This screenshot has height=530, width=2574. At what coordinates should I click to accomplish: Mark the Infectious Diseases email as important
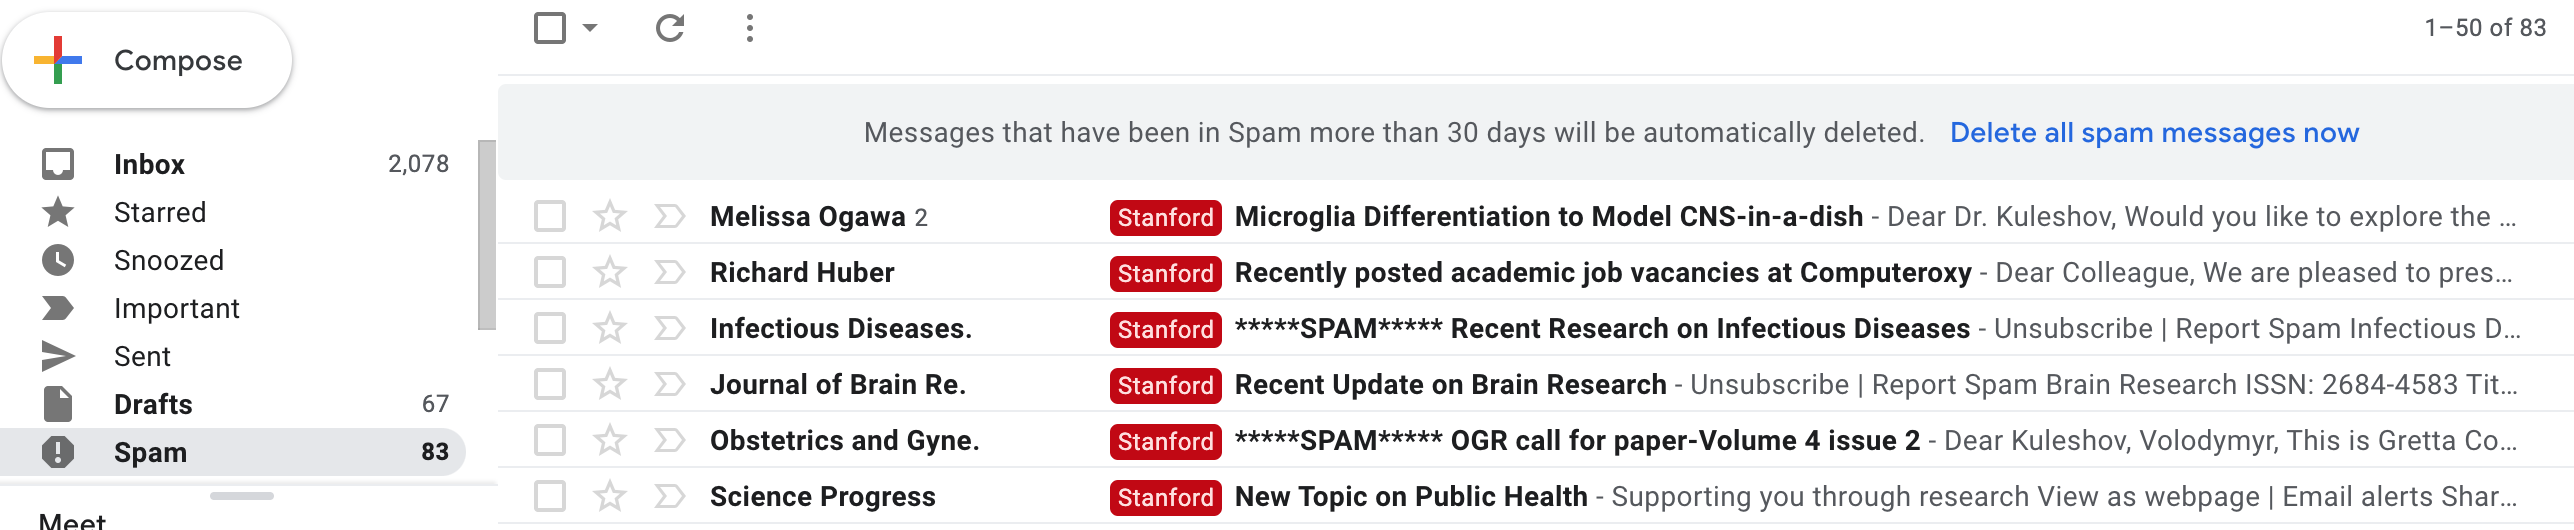tap(669, 328)
